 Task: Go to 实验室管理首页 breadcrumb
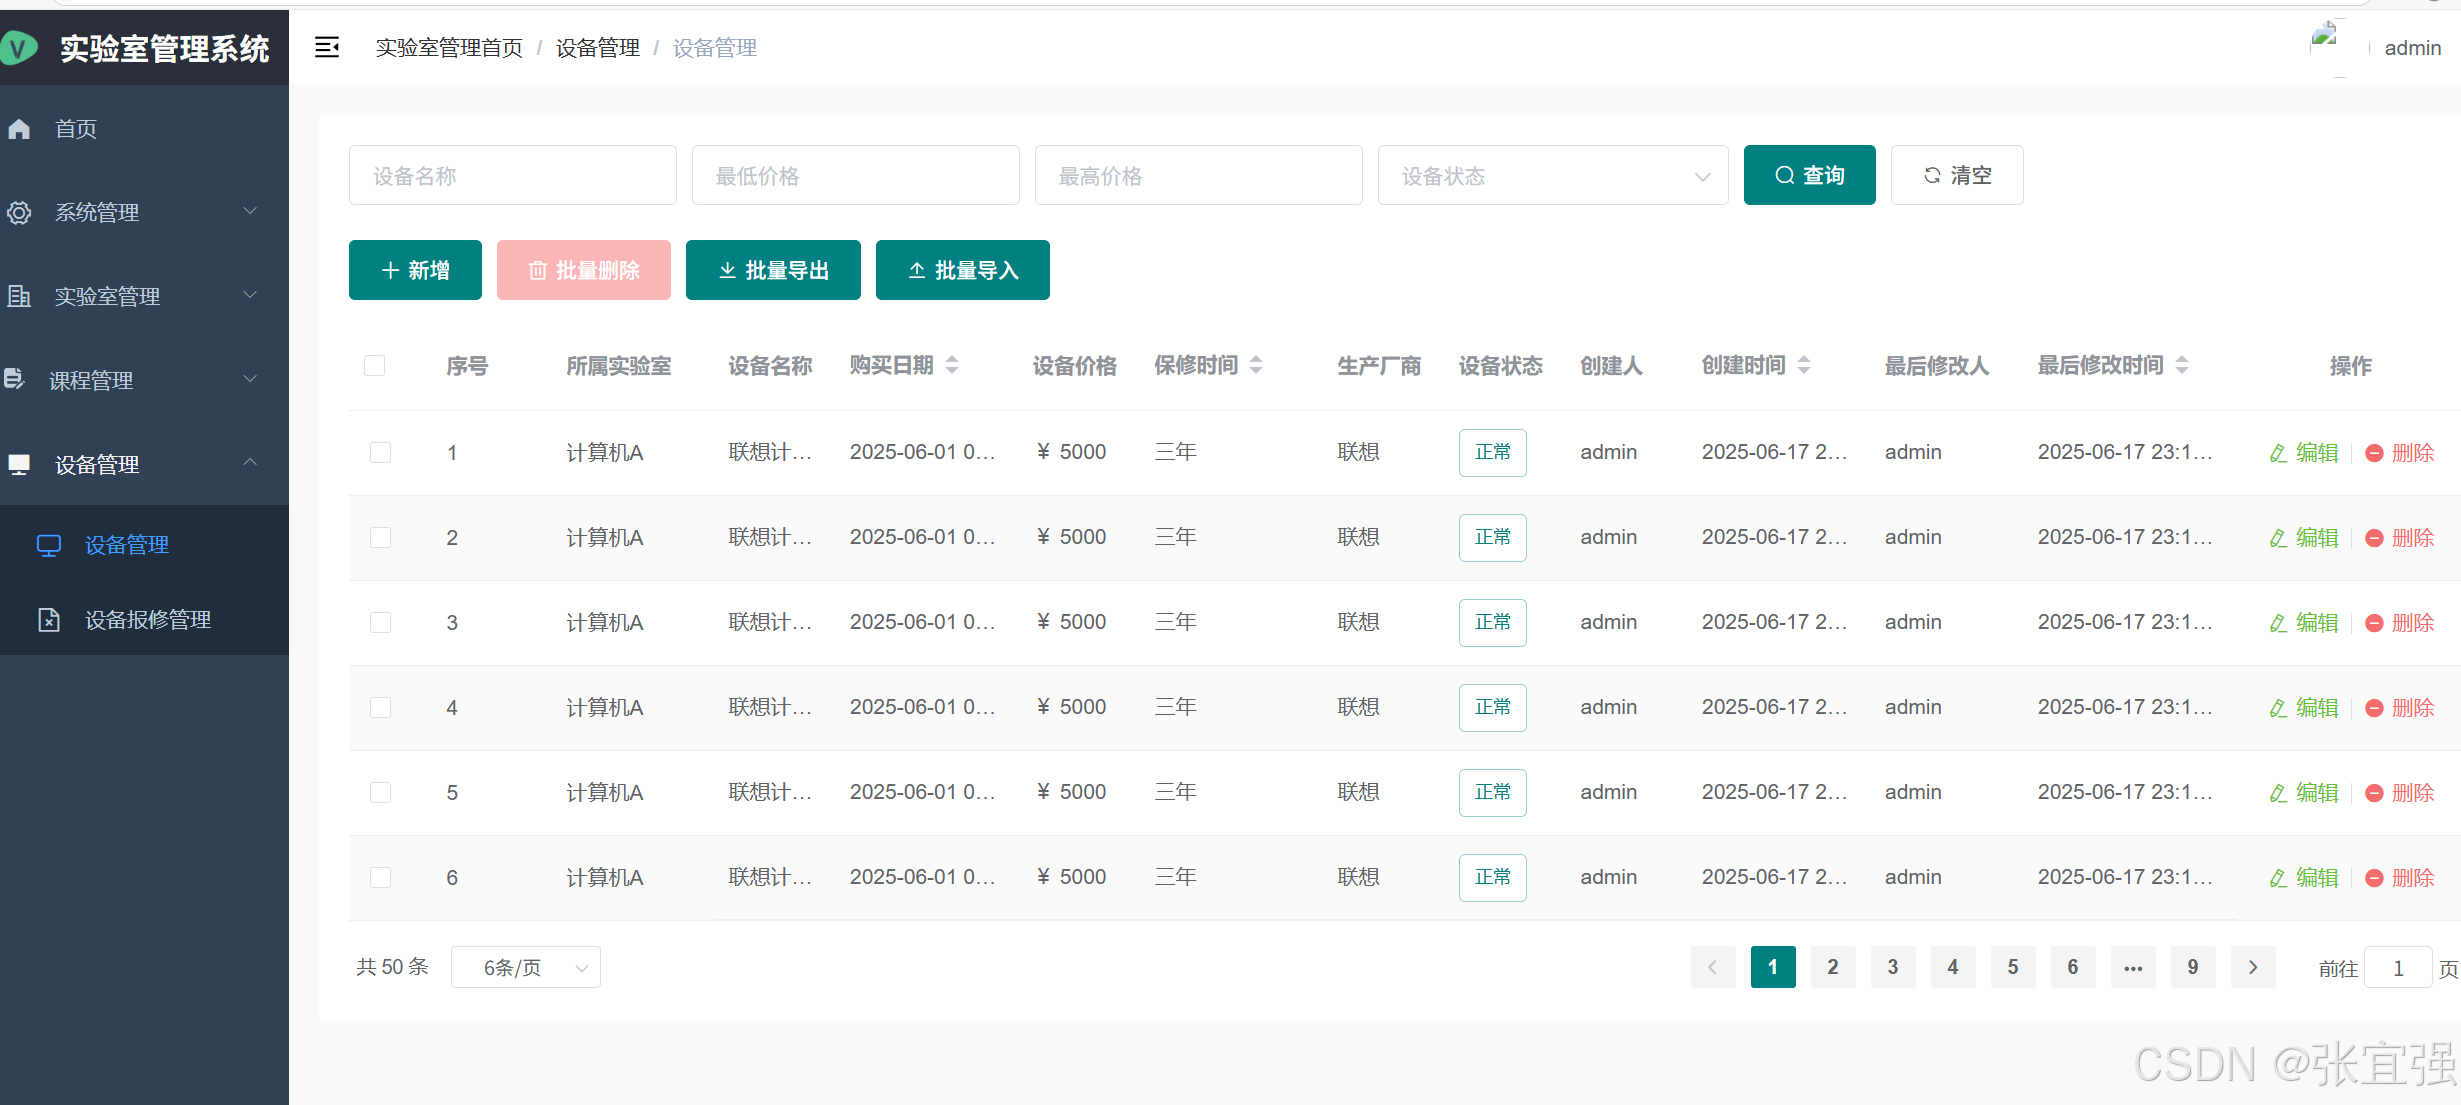[449, 48]
